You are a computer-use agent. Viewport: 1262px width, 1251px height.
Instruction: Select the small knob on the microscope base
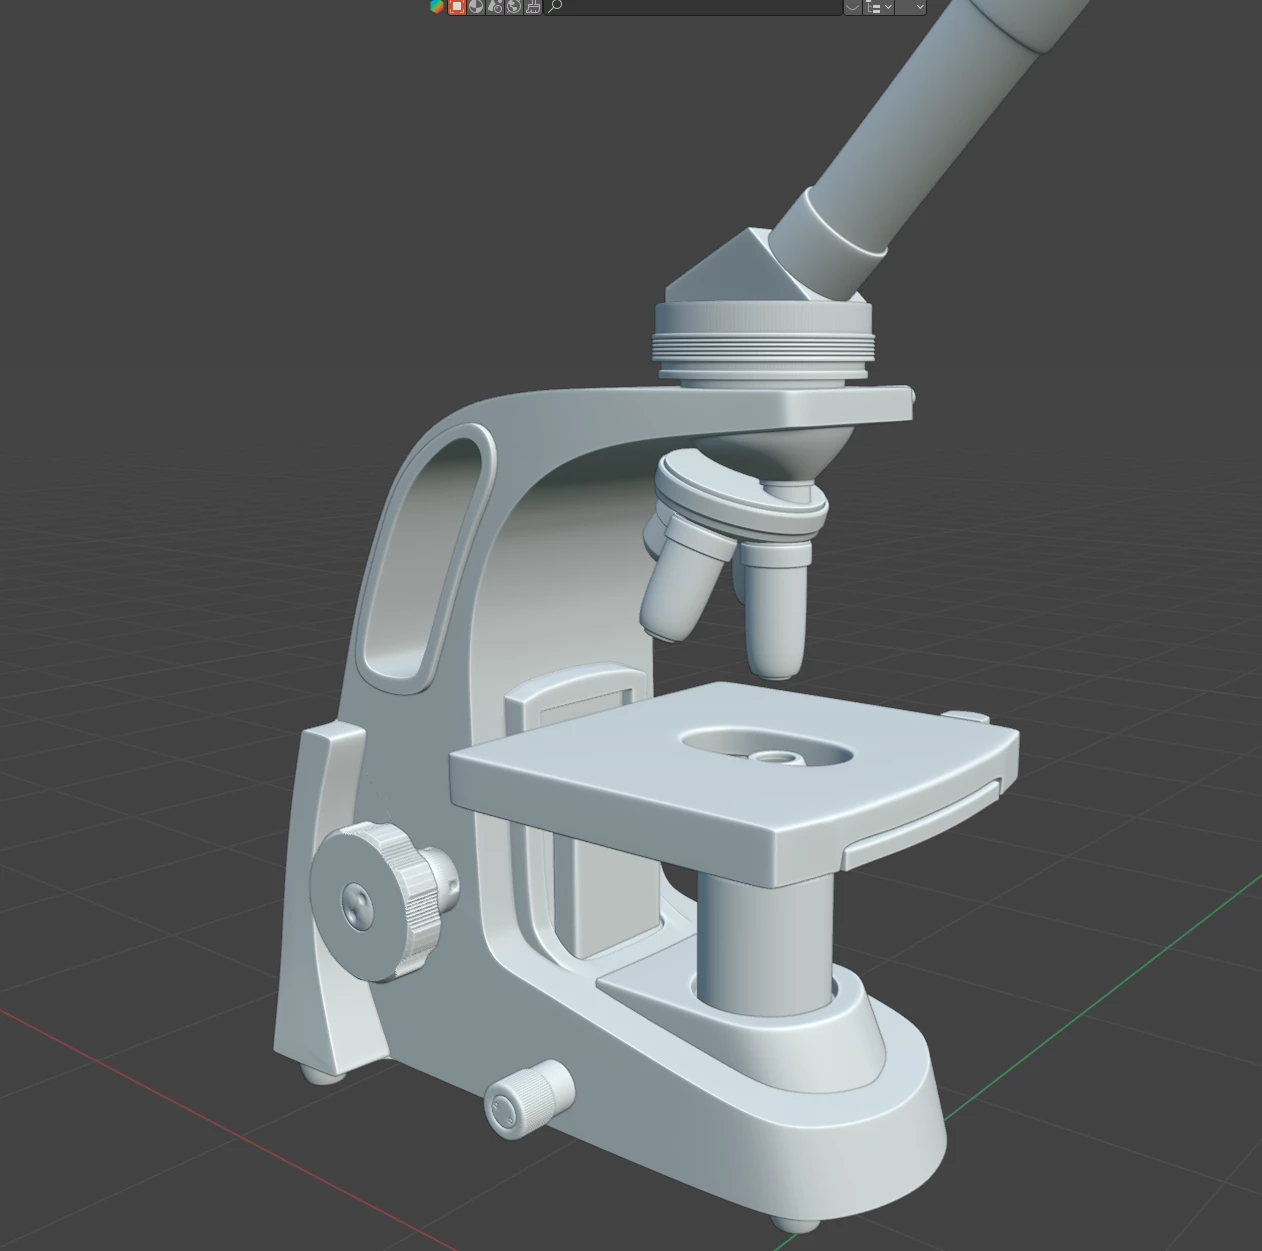point(528,1100)
